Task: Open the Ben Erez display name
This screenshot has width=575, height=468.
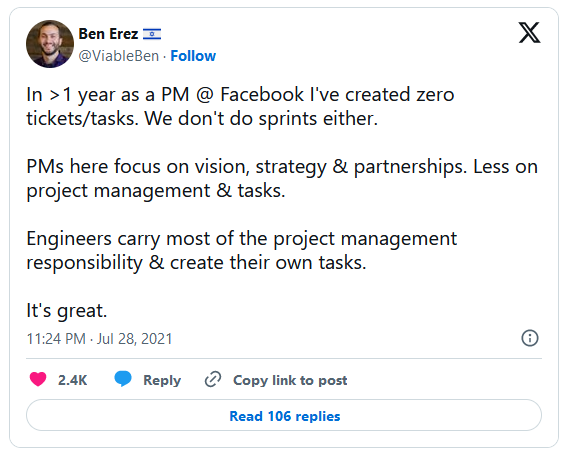Action: (108, 34)
